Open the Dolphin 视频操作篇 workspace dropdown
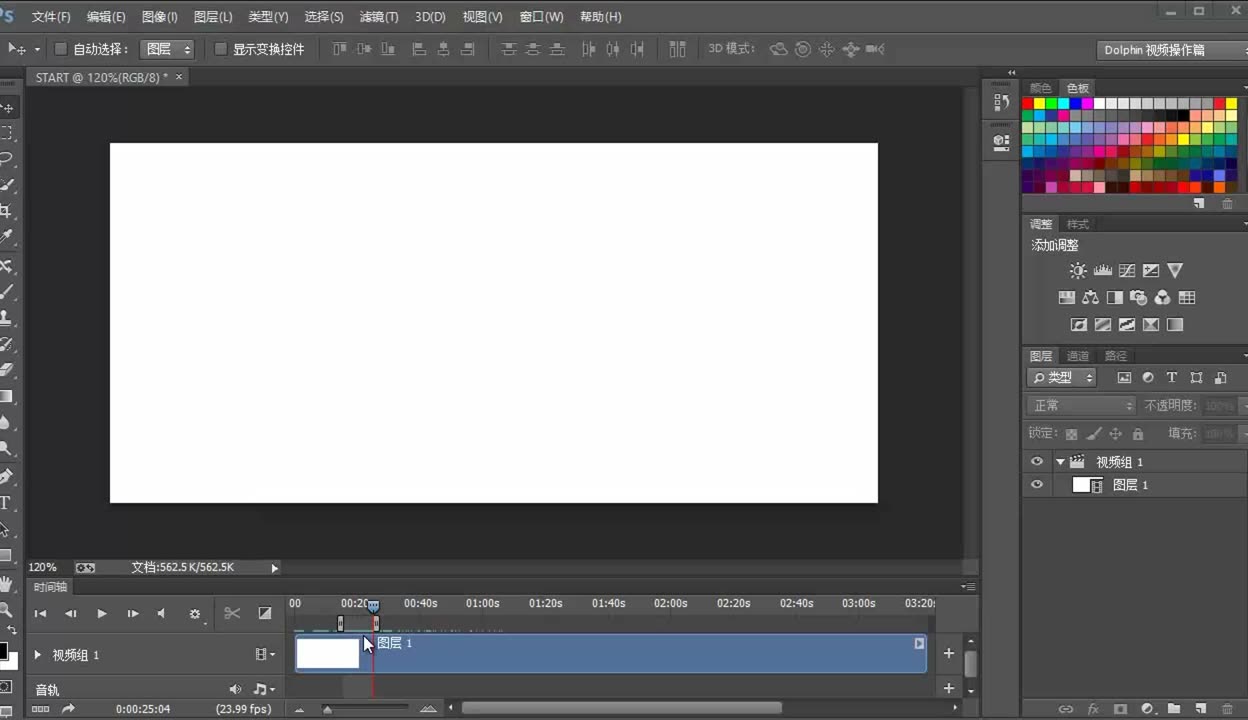 tap(1172, 49)
